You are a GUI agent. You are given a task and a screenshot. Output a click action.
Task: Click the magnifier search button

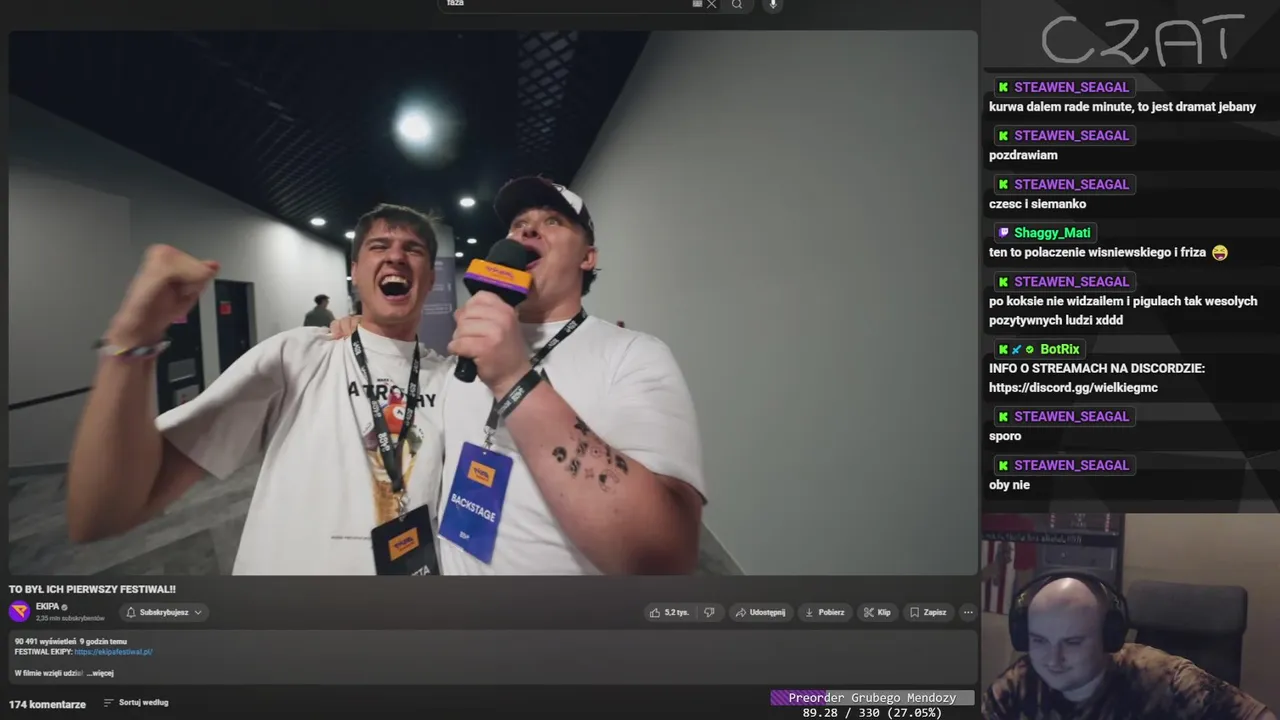pos(737,4)
